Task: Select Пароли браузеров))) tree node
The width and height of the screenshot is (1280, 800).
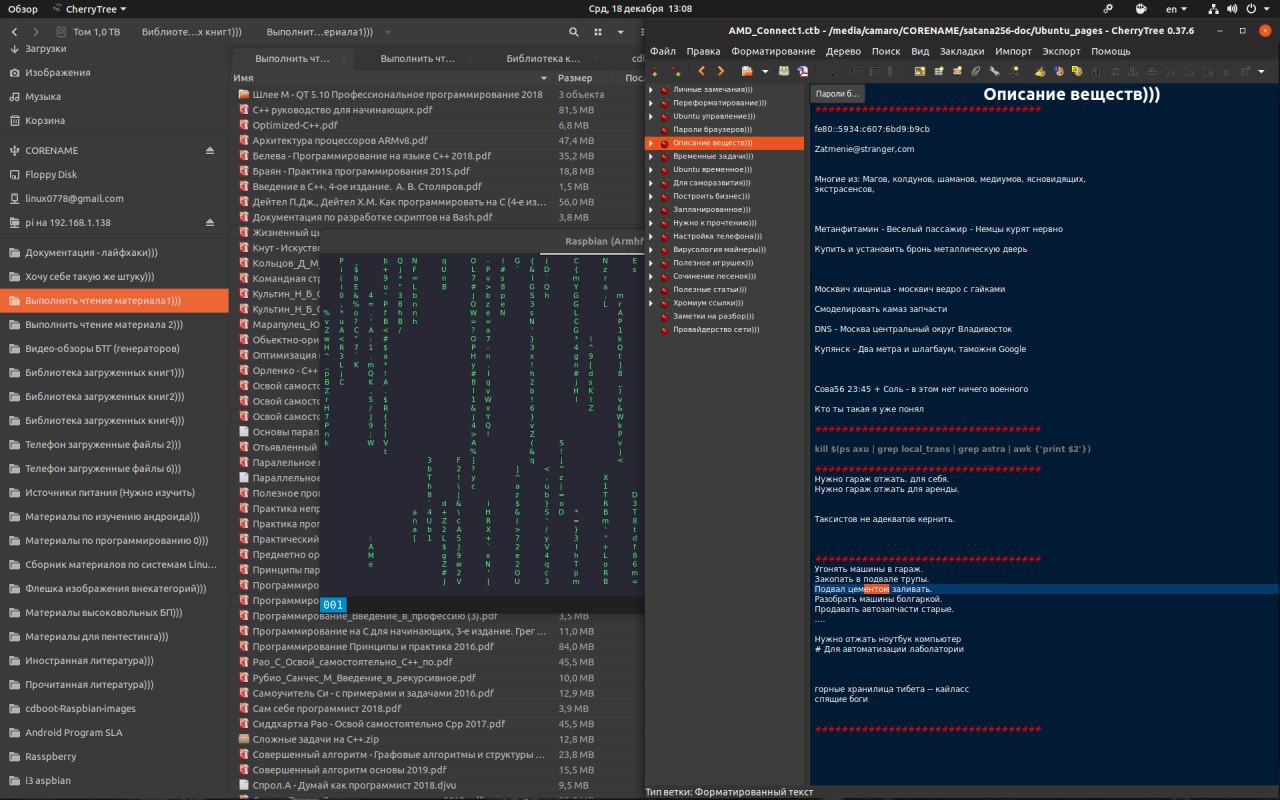Action: [712, 130]
